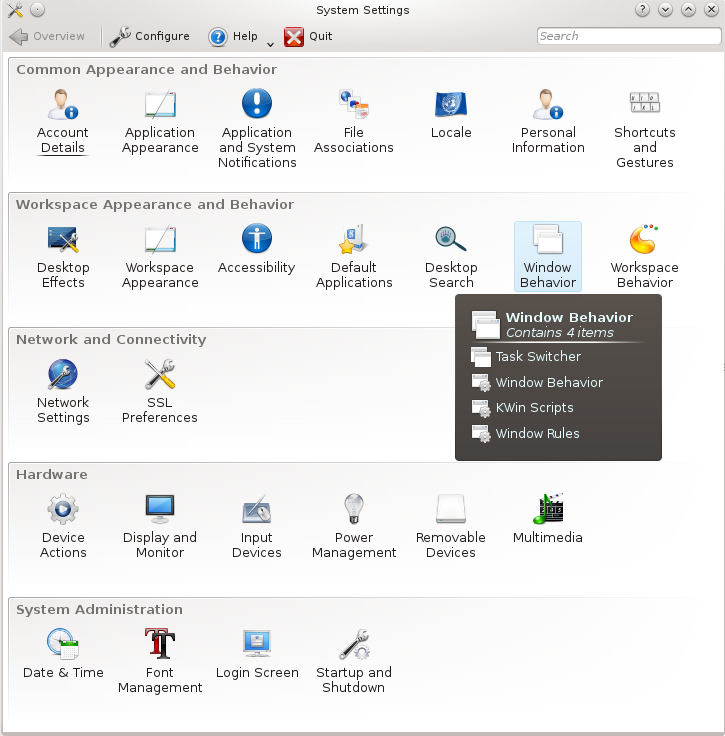Screen dimensions: 725x736
Task: Open Font Management
Action: pos(160,660)
